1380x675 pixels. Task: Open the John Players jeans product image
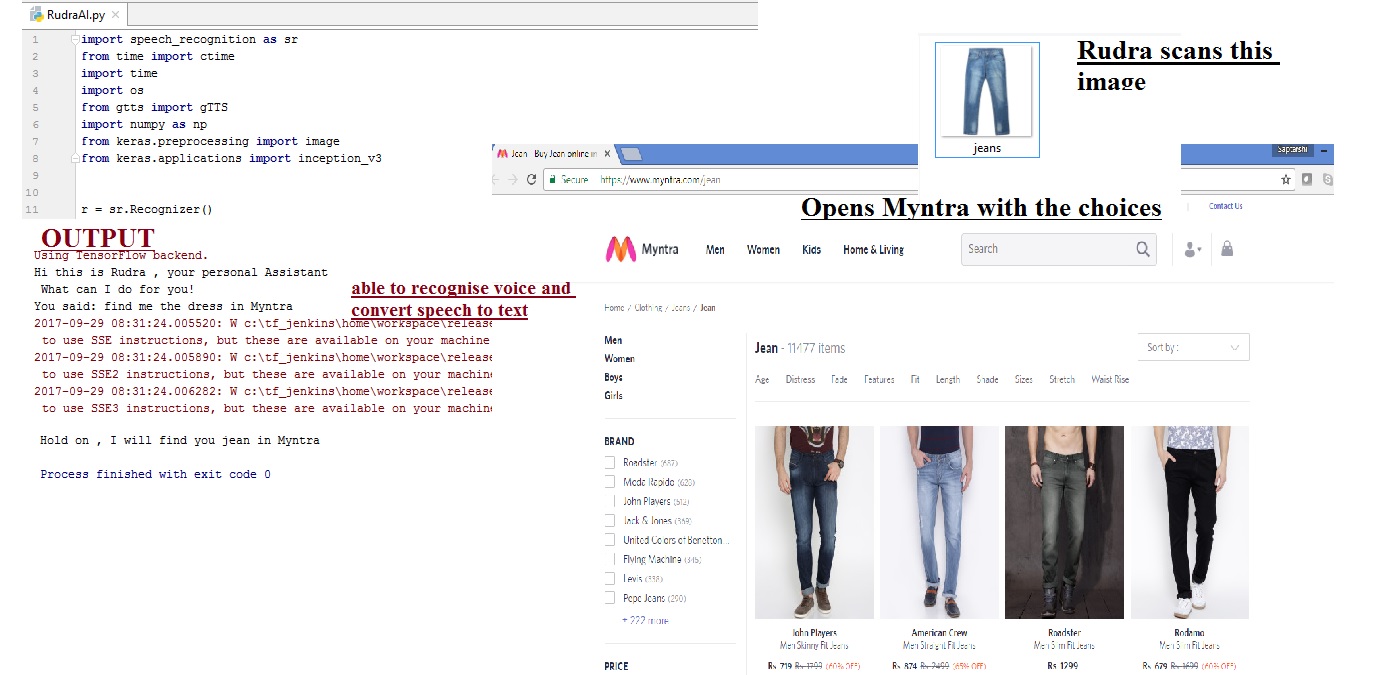(x=814, y=522)
